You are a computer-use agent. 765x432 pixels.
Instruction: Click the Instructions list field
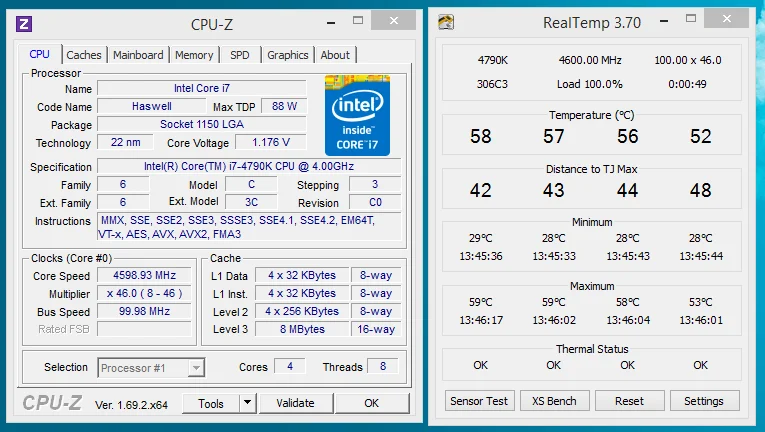click(x=249, y=227)
